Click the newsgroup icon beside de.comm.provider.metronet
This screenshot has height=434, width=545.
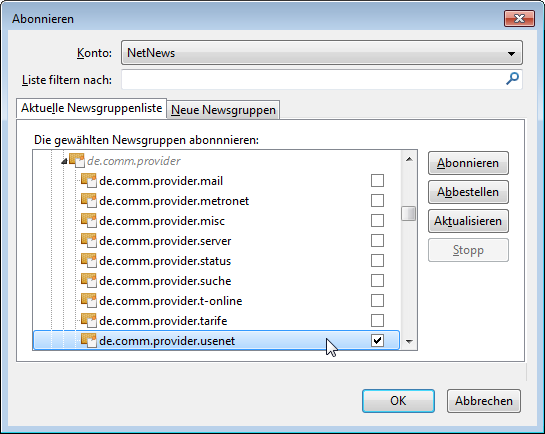click(x=89, y=200)
